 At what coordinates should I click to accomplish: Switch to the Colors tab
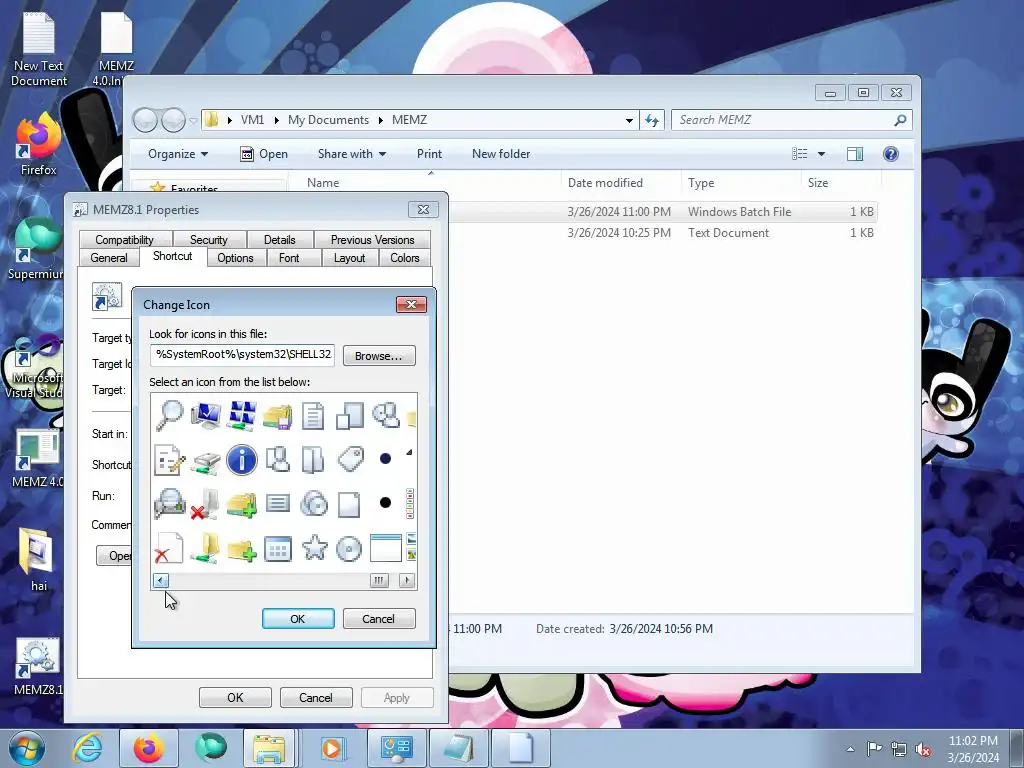click(x=405, y=258)
